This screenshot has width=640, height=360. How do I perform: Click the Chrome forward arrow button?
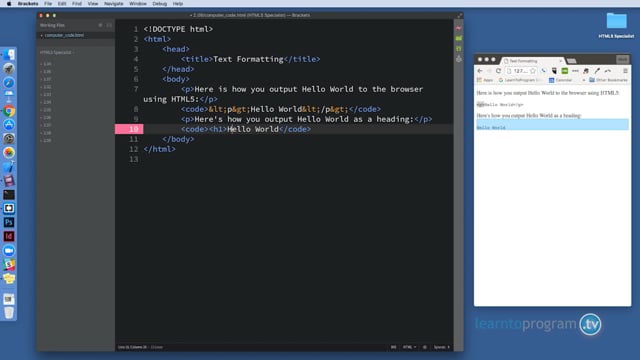click(x=489, y=71)
